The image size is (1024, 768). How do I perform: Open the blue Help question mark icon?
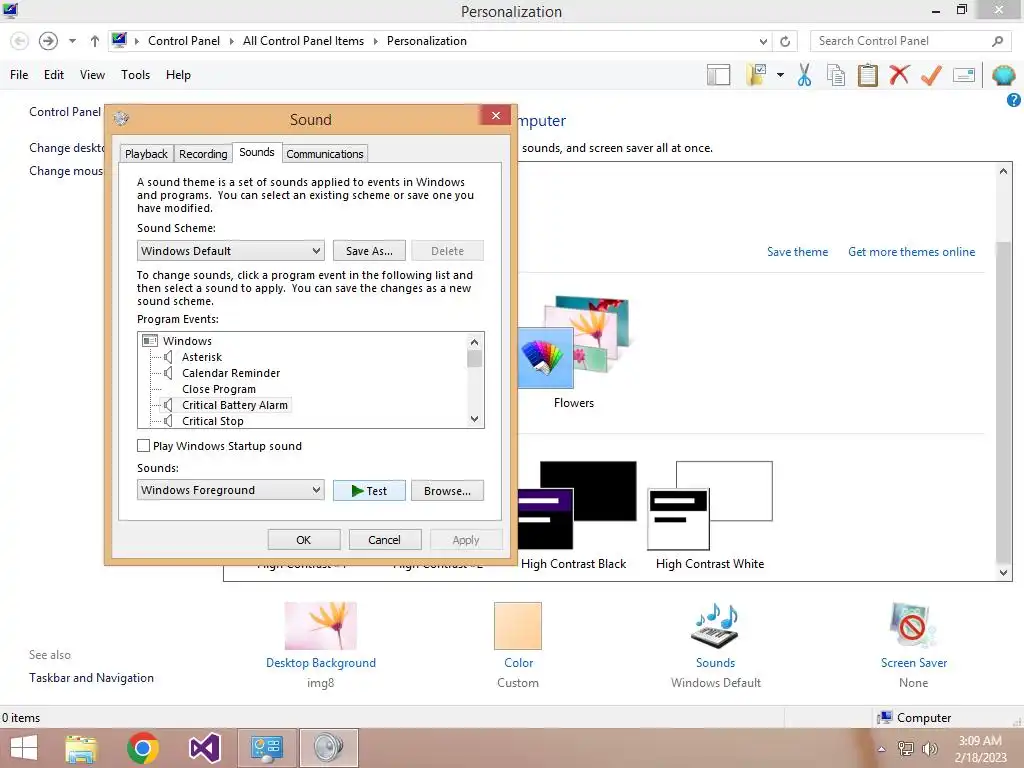pos(1013,100)
